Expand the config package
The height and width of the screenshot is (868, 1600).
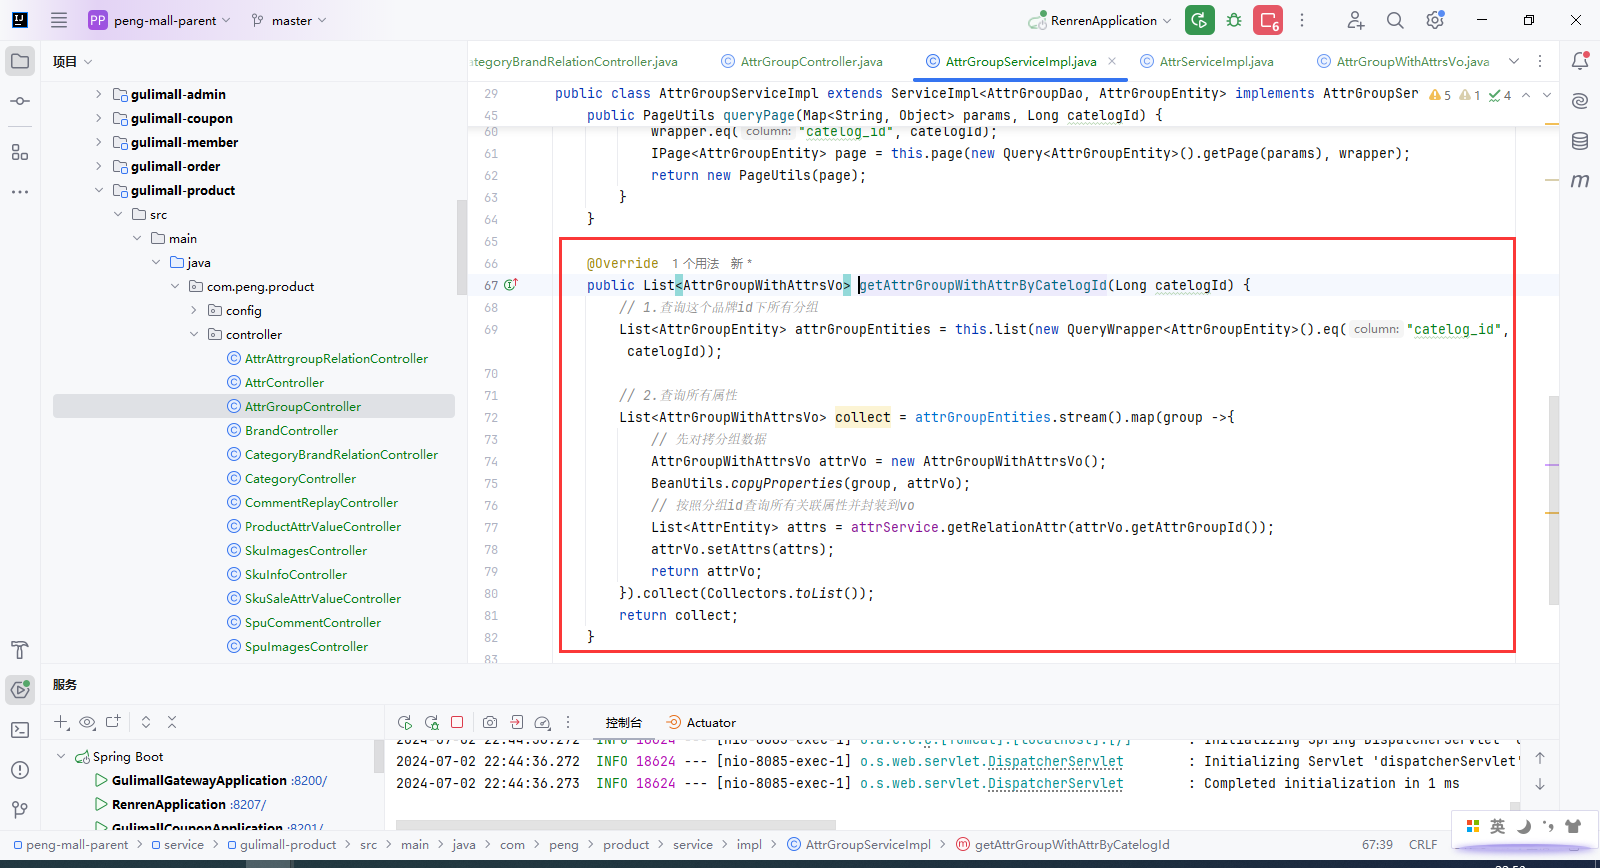click(x=194, y=310)
